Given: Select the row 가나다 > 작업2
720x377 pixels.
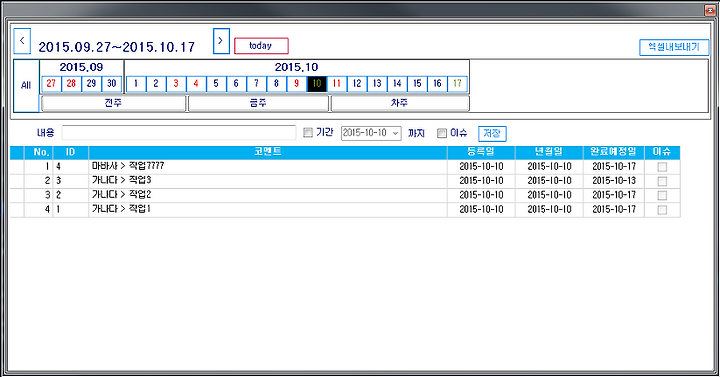Looking at the screenshot, I should coord(345,195).
